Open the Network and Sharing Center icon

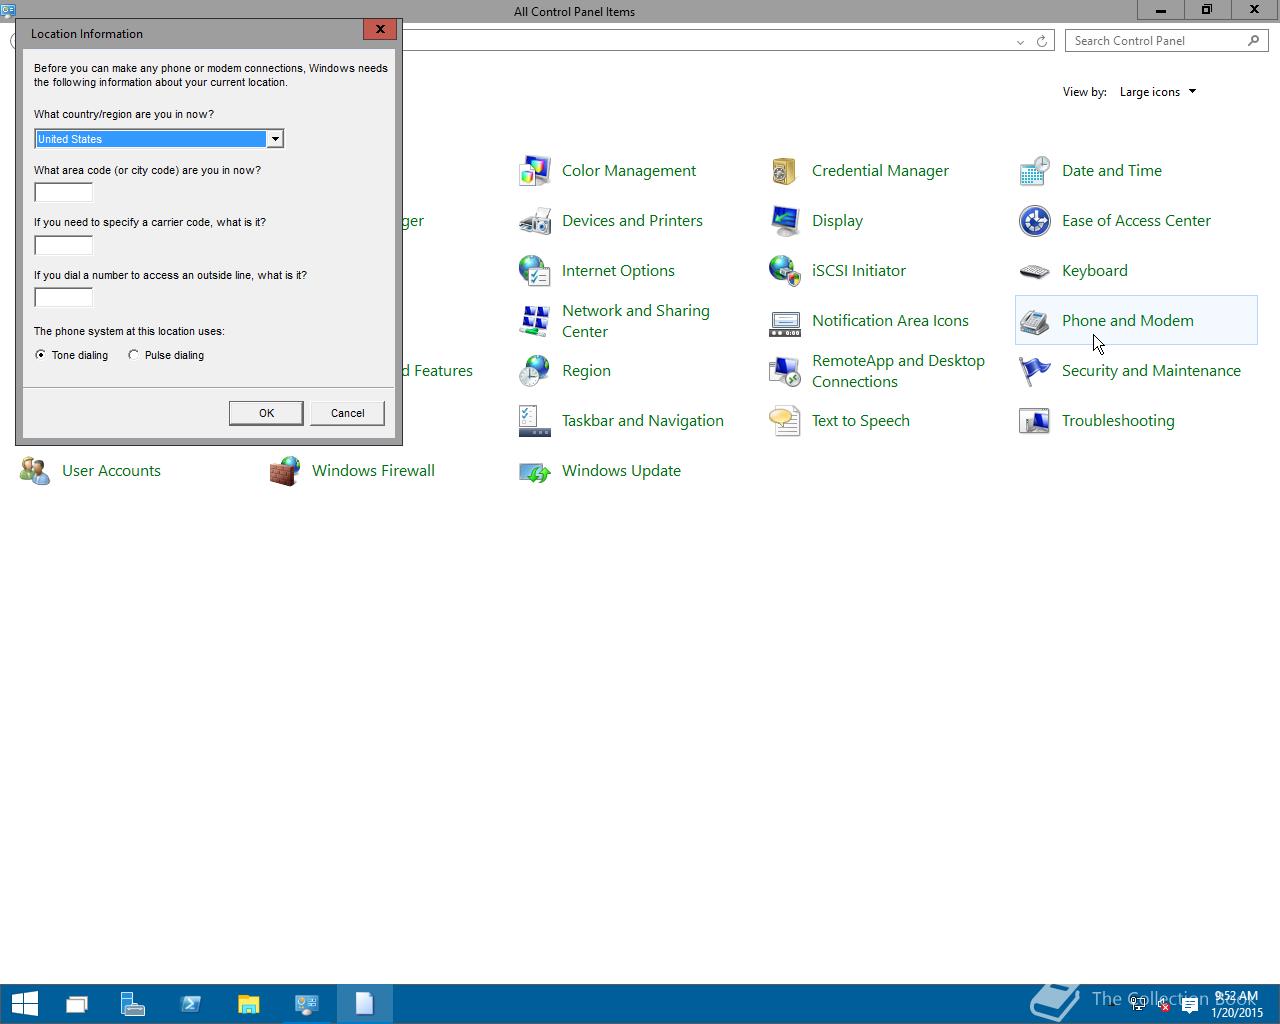(x=535, y=321)
